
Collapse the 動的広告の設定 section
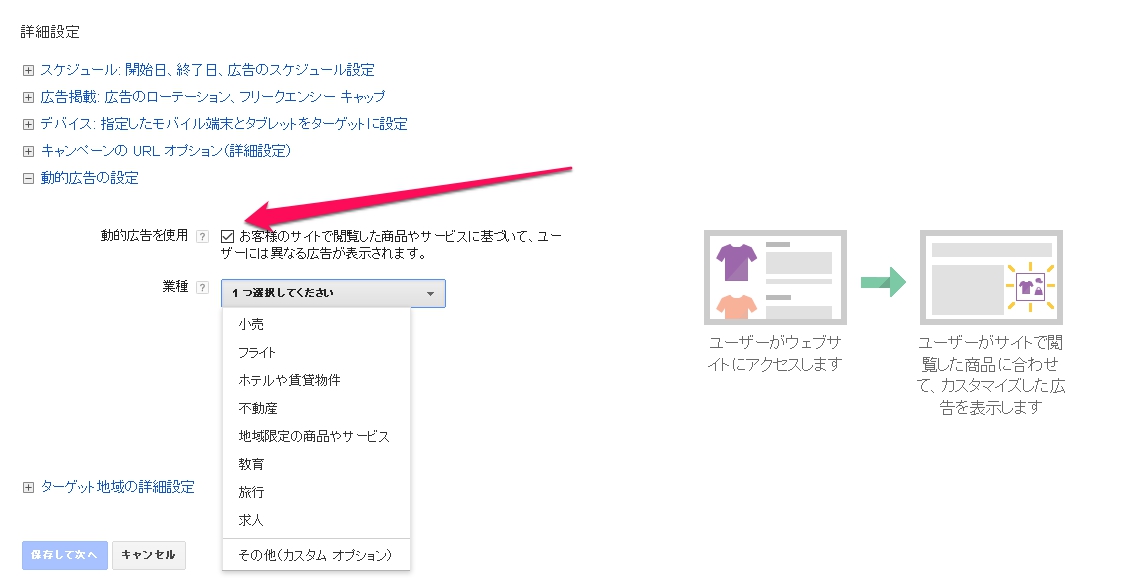pos(29,179)
